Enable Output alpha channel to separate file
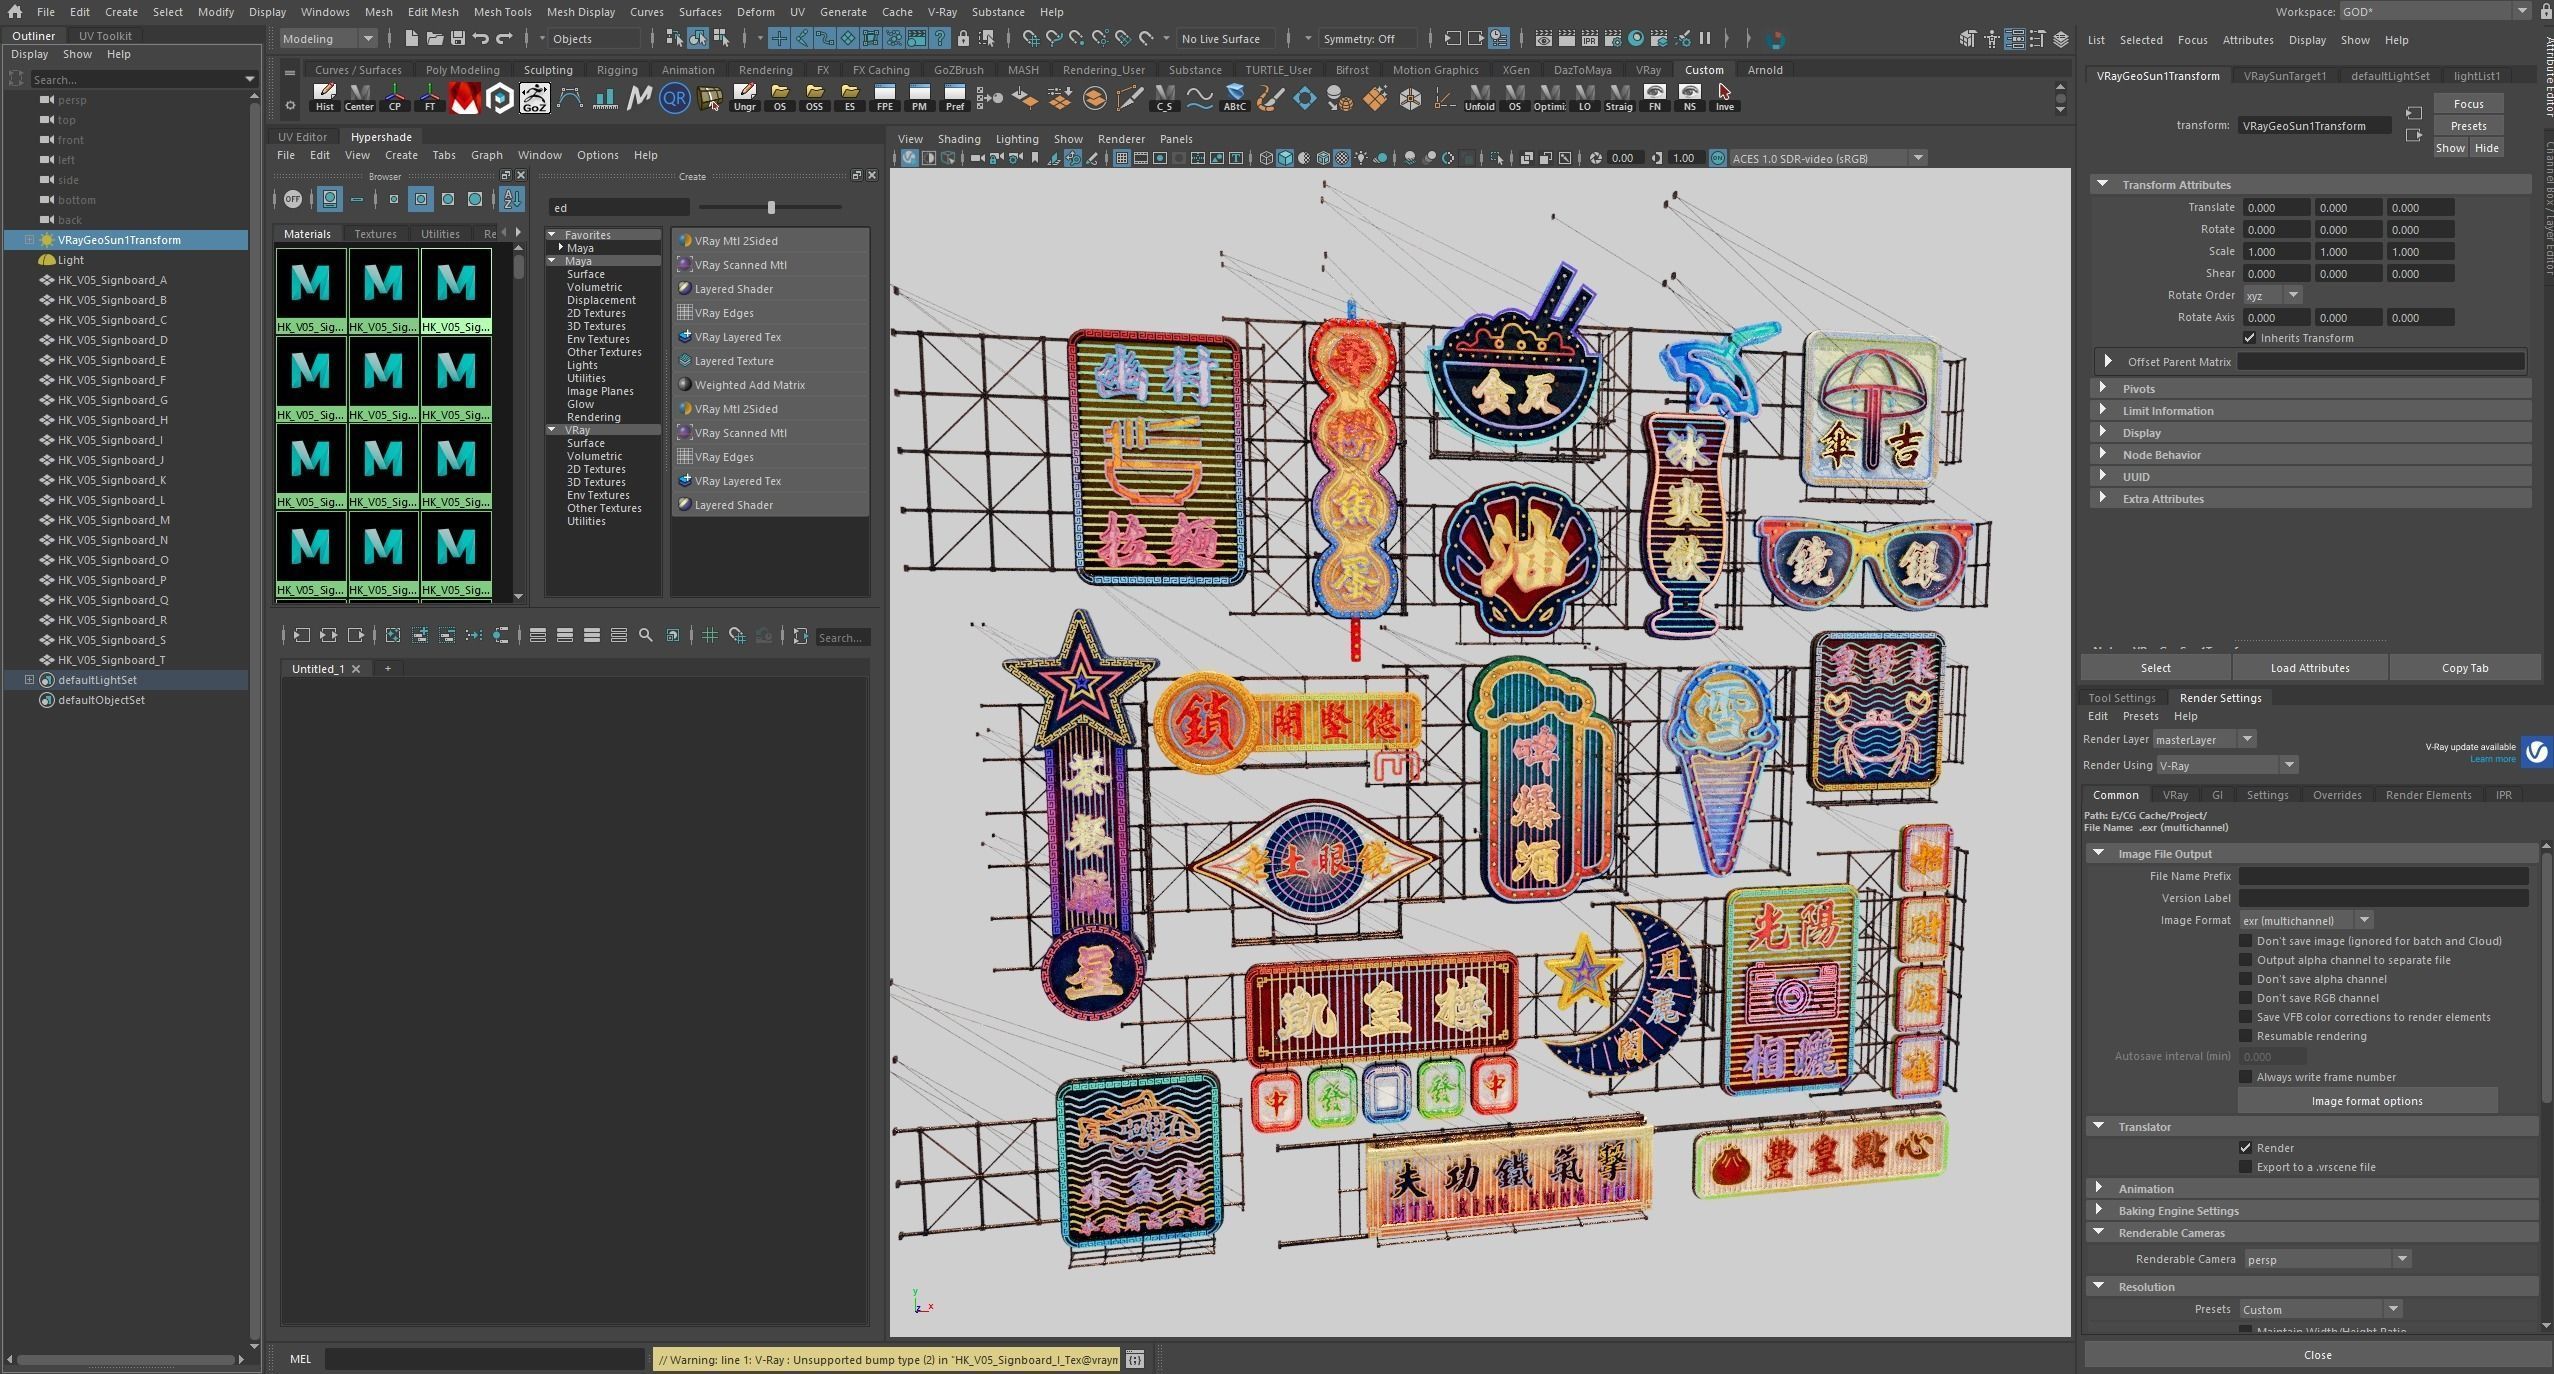This screenshot has height=1374, width=2554. [x=2245, y=960]
